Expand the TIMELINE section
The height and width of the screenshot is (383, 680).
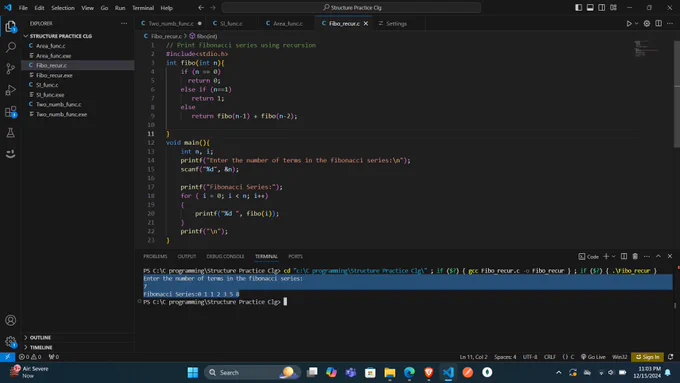(41, 347)
